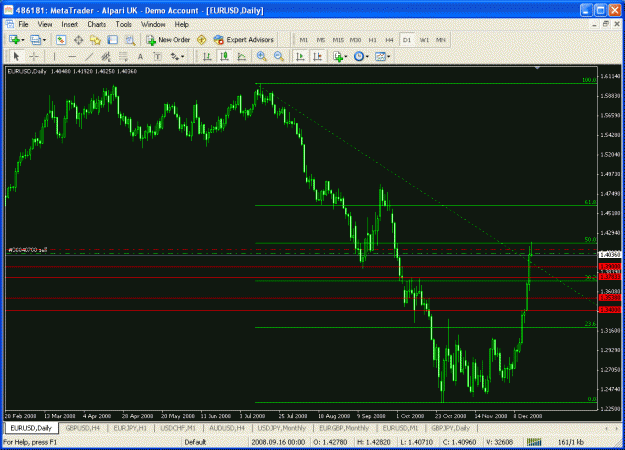The height and width of the screenshot is (450, 625).
Task: Toggle the Auto Scroll chart icon
Action: (x=300, y=57)
